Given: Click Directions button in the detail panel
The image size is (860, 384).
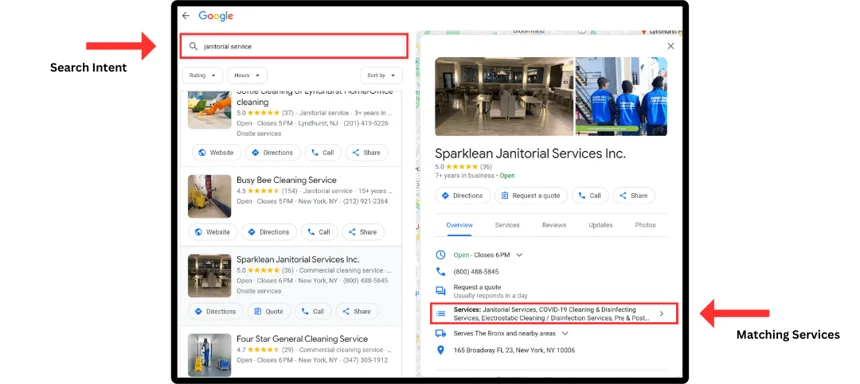Looking at the screenshot, I should coord(462,195).
